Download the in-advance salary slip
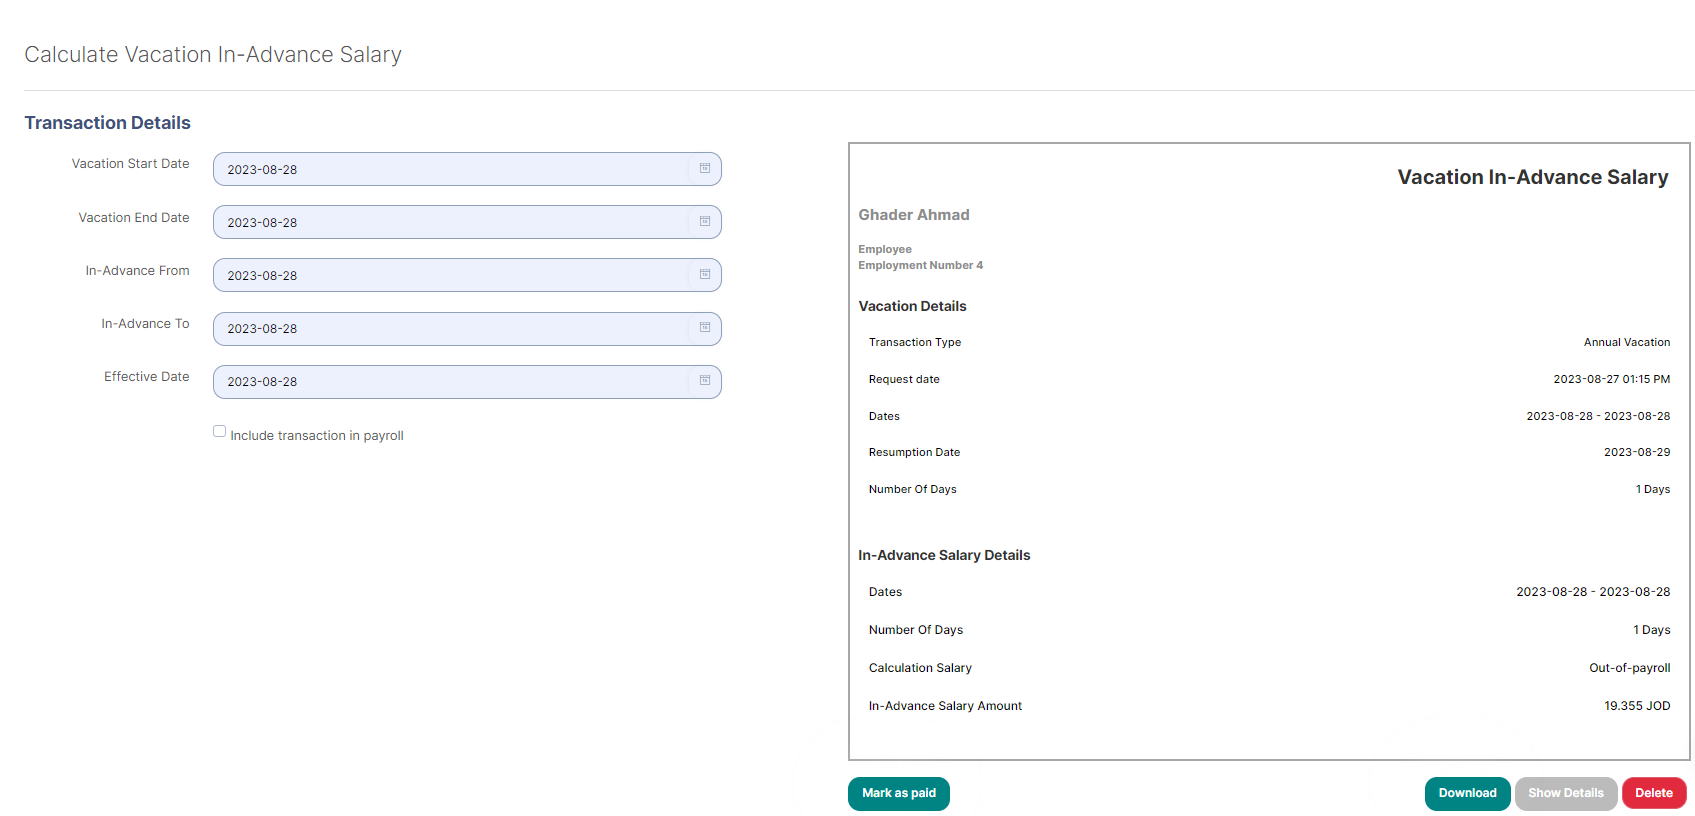The height and width of the screenshot is (816, 1695). point(1467,793)
